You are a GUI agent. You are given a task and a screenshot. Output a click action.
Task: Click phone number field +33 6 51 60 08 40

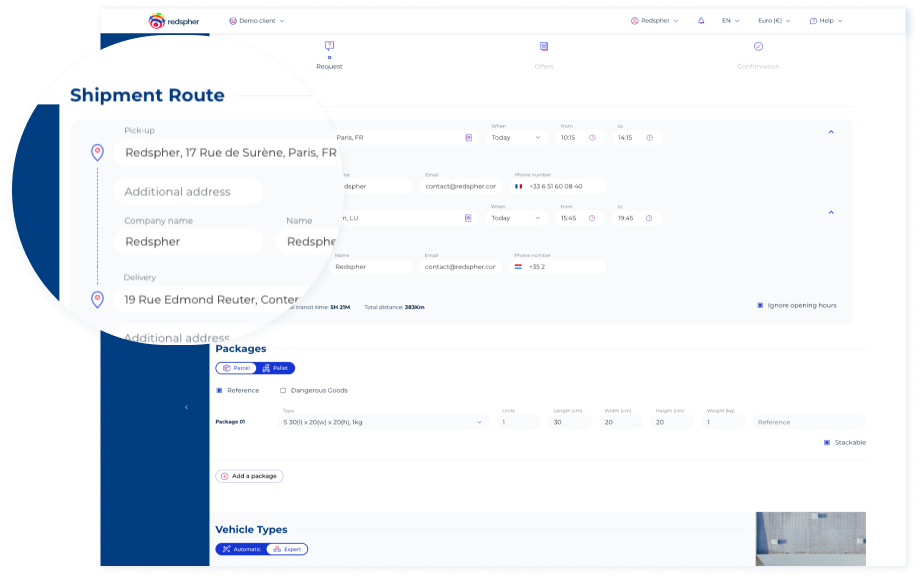click(557, 187)
